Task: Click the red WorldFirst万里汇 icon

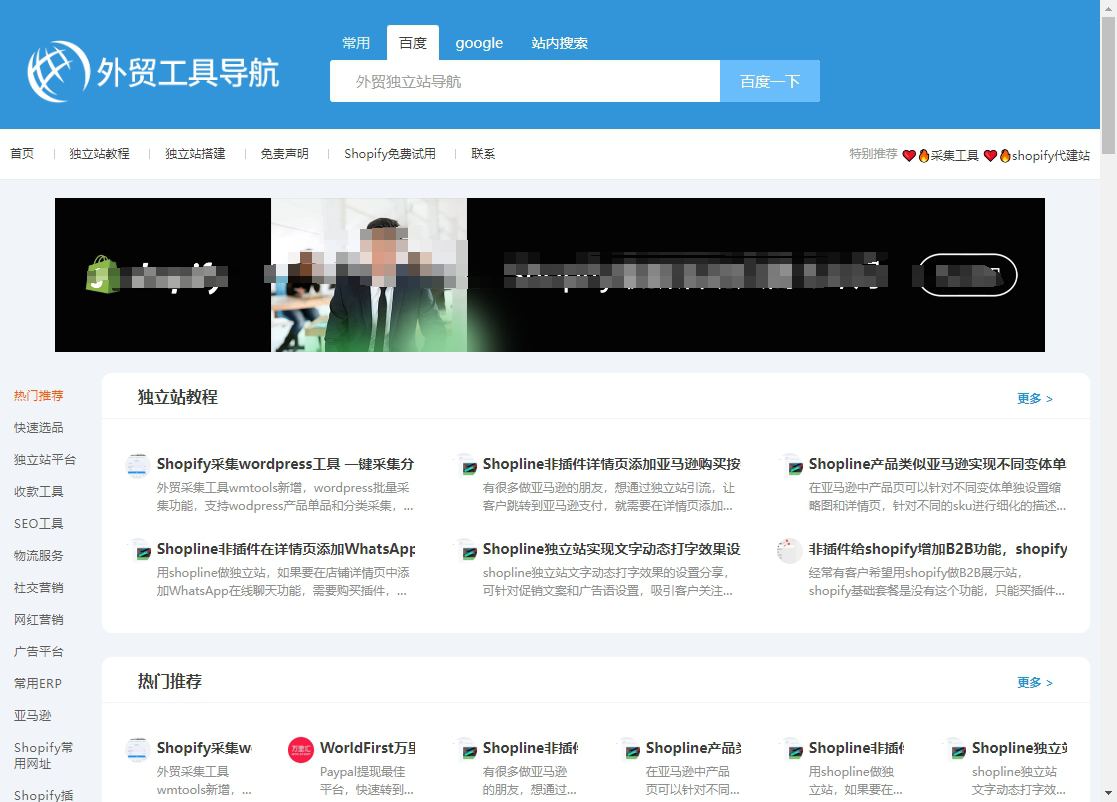Action: (x=301, y=749)
